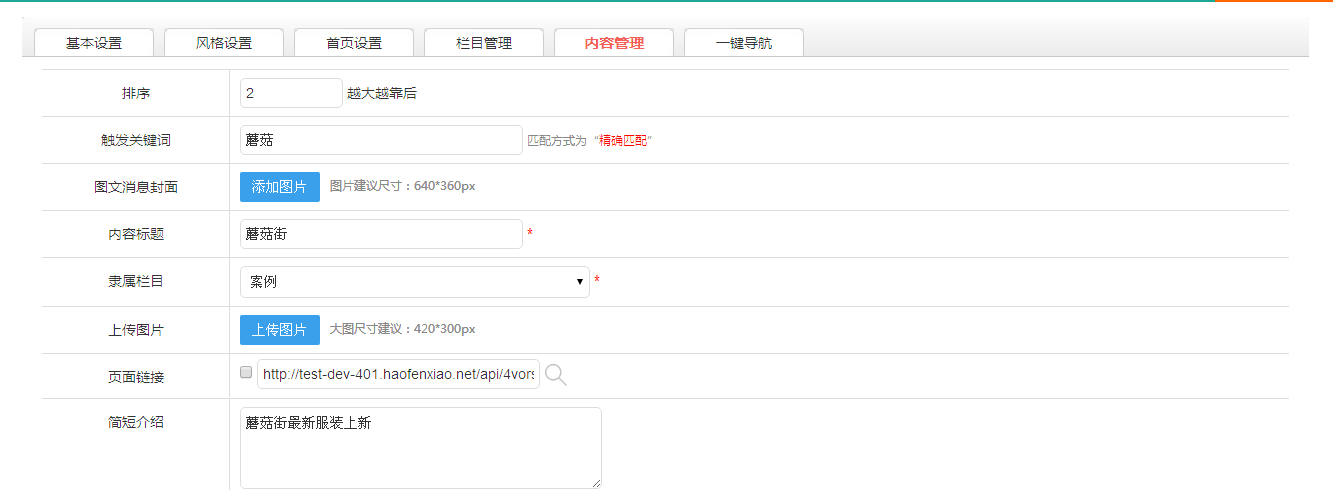Click the red 精确匹配 text
The width and height of the screenshot is (1333, 490).
pyautogui.click(x=624, y=141)
